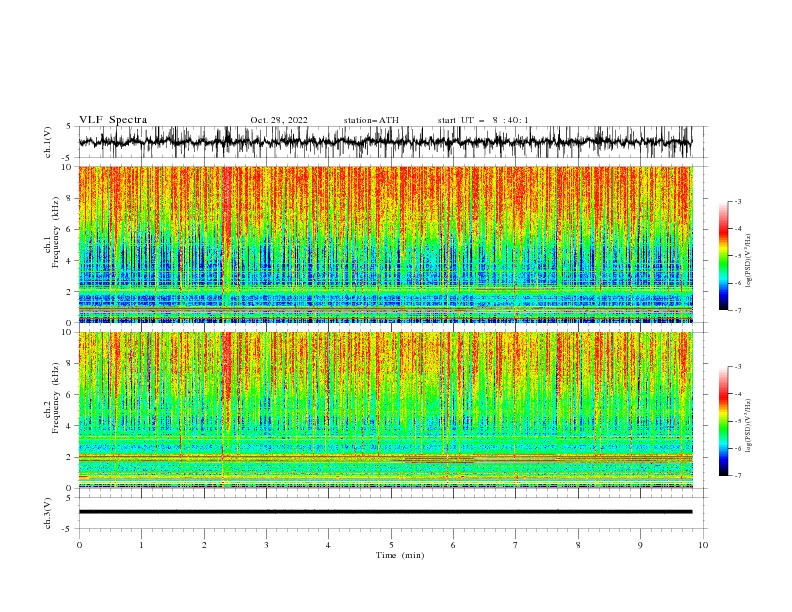
Task: Click the upper log(PSD) colorbar label
Action: [x=749, y=261]
